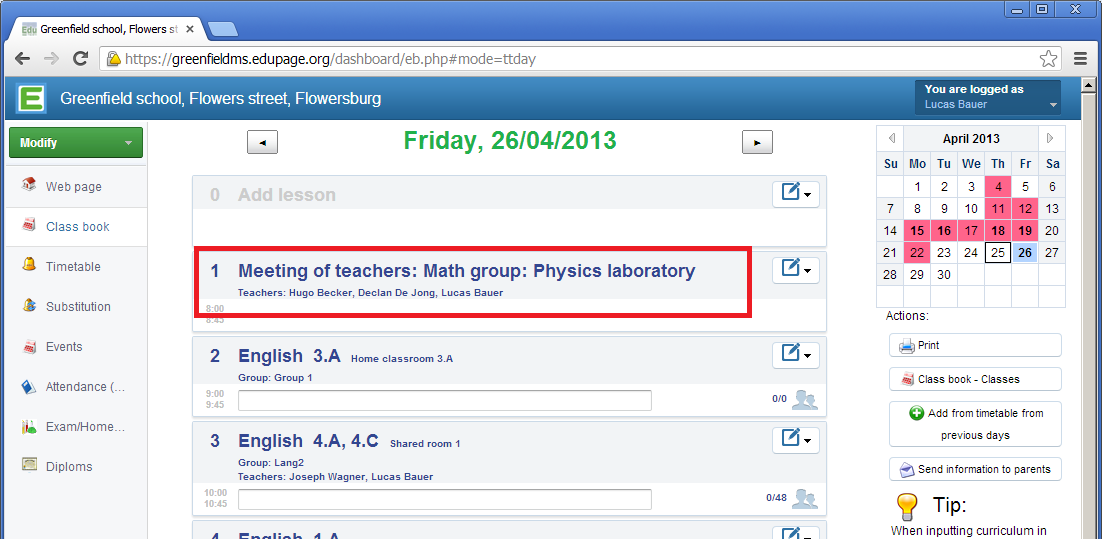Click envelope icon for Send information to parents
The width and height of the screenshot is (1102, 539).
pos(907,469)
